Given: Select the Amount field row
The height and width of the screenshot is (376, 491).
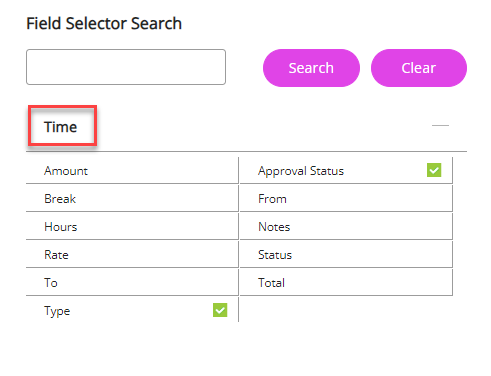Looking at the screenshot, I should pyautogui.click(x=132, y=171).
